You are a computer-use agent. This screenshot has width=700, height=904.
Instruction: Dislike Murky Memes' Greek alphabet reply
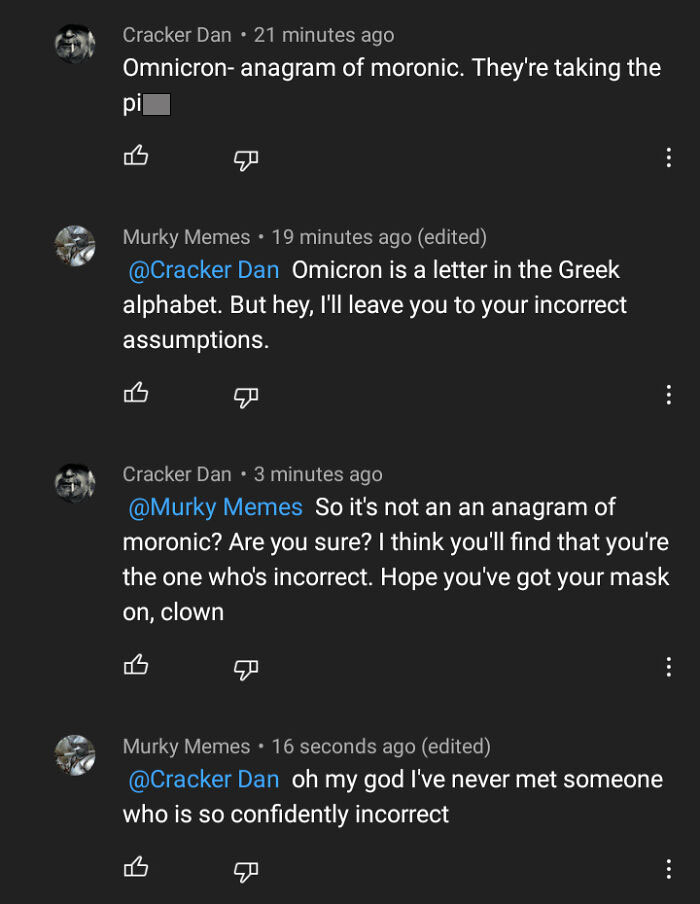(x=246, y=396)
